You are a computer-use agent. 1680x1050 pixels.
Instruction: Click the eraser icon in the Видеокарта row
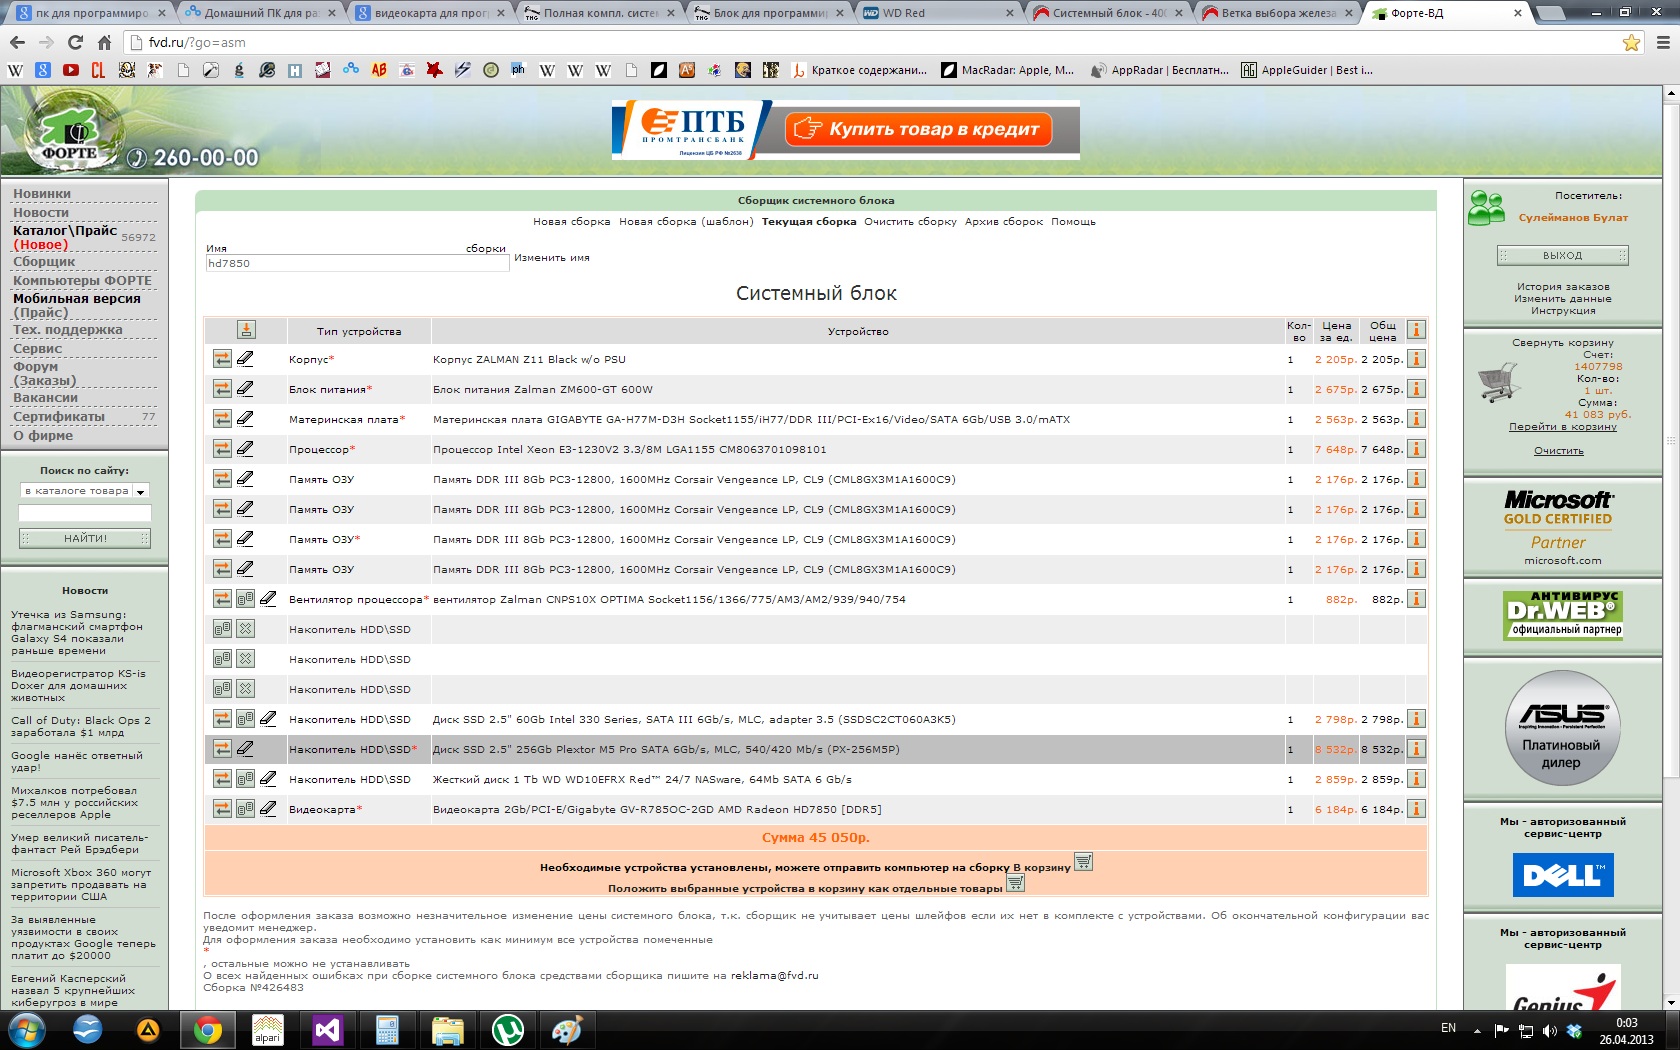coord(268,809)
